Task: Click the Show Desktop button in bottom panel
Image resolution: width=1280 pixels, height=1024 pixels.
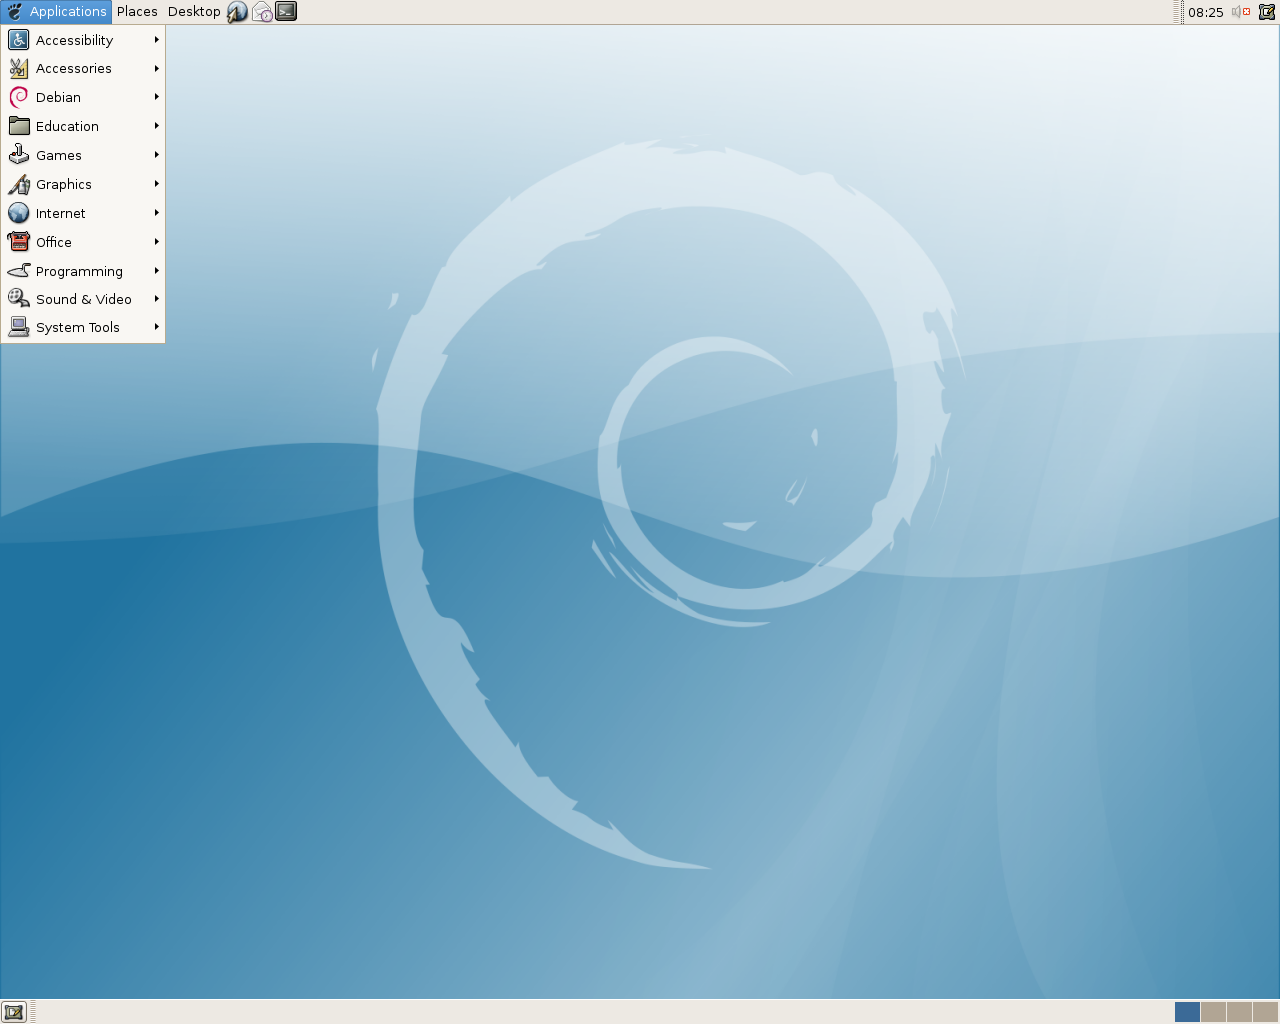Action: pyautogui.click(x=13, y=1012)
